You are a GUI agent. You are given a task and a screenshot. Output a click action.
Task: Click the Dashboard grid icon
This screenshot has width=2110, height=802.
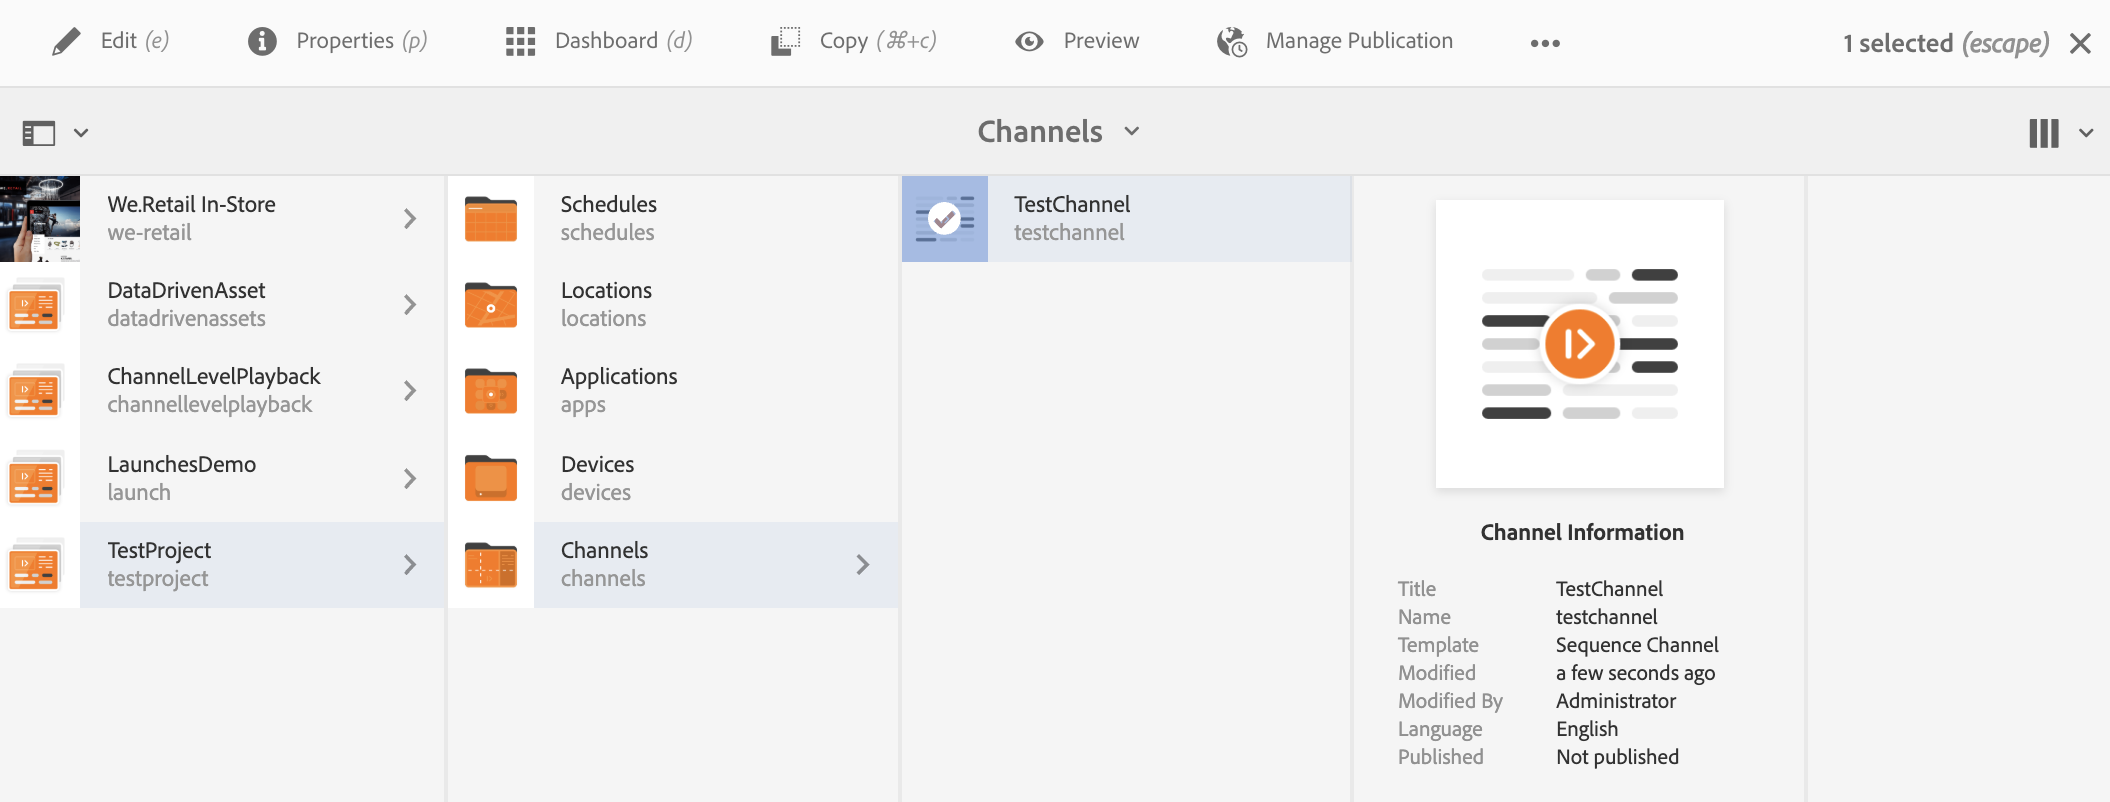pos(520,41)
